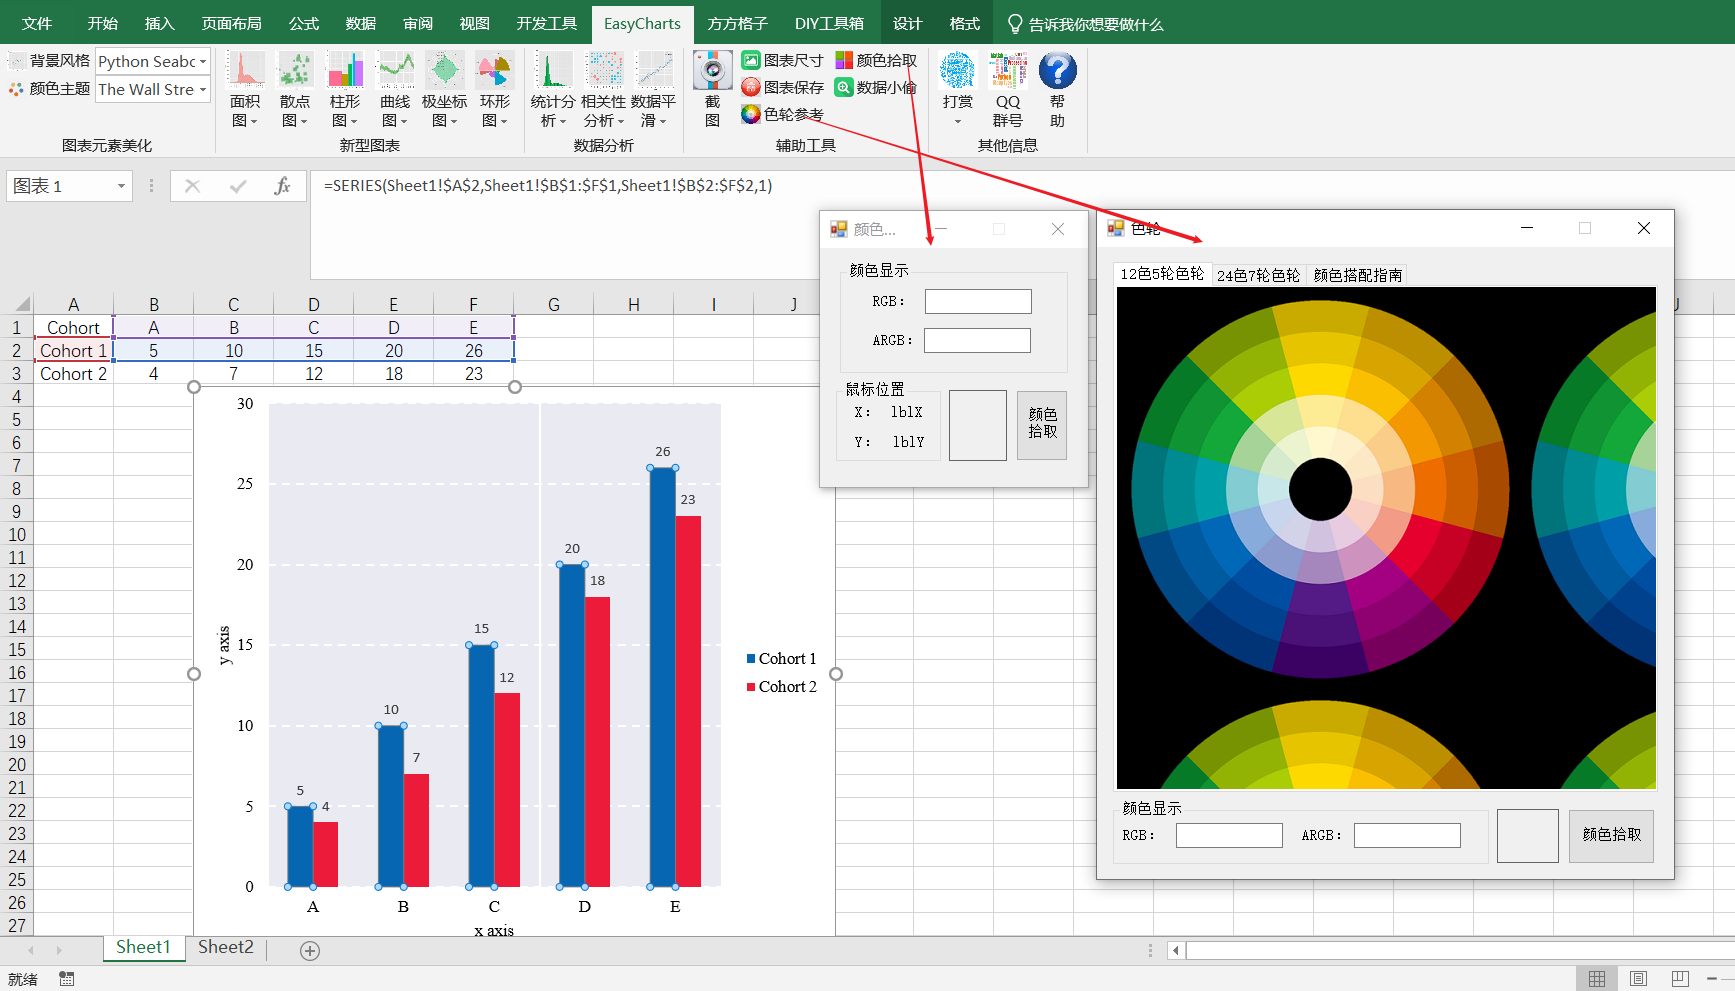
Task: Click the 截图 screenshot camera icon
Action: pos(712,71)
